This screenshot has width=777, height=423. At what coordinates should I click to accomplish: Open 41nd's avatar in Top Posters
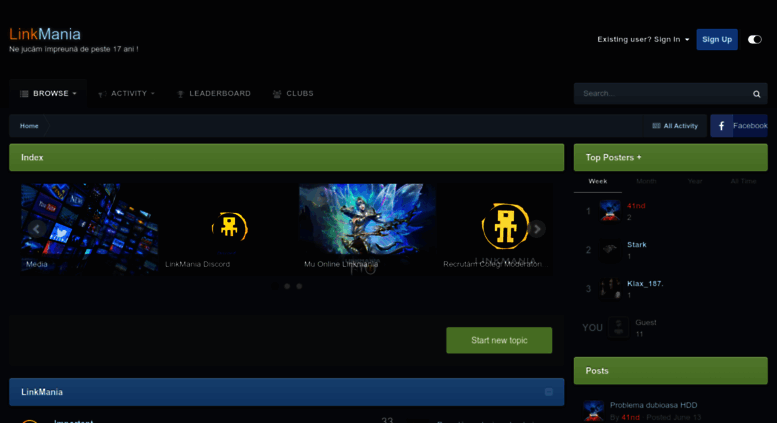click(610, 211)
